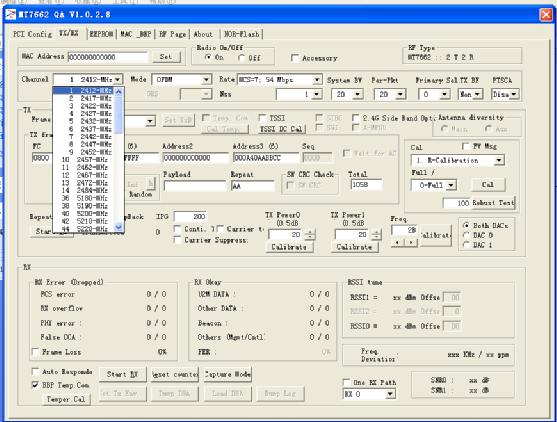Toggle the Accessory checkbox
This screenshot has height=422, width=557.
point(294,58)
